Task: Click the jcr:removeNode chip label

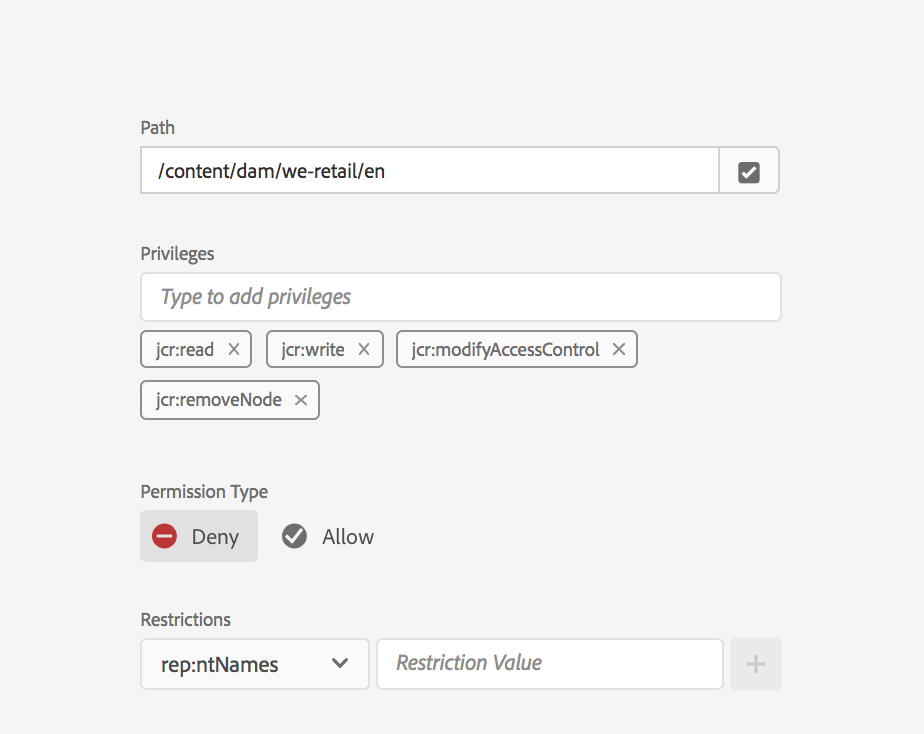Action: [x=219, y=400]
